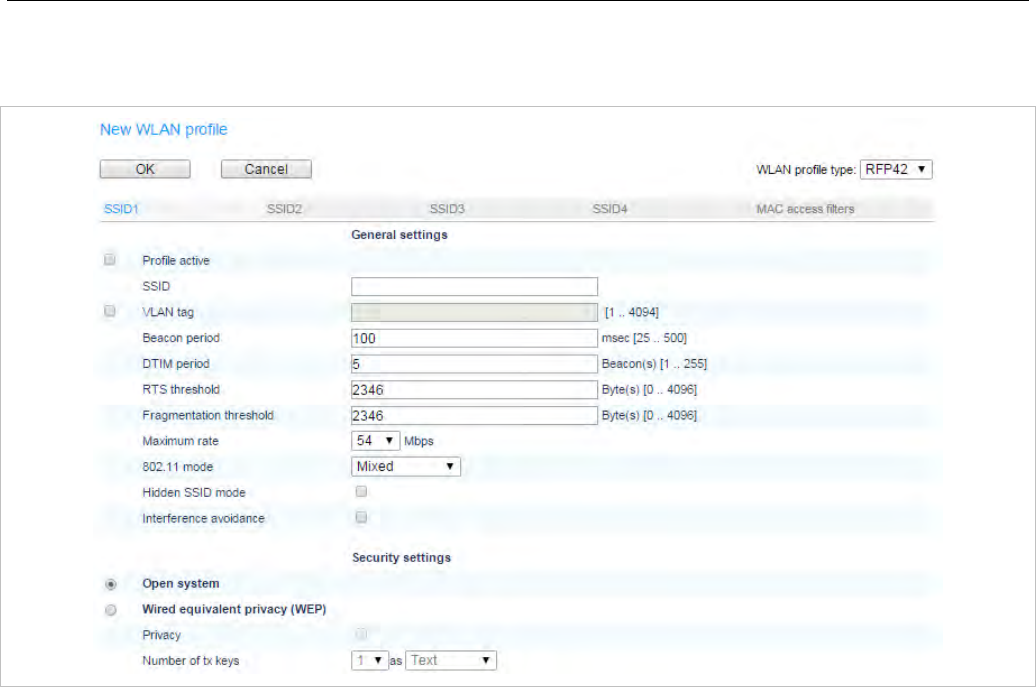
Task: Select the Wired equivalent privacy (WEP) radio button
Action: pyautogui.click(x=111, y=610)
